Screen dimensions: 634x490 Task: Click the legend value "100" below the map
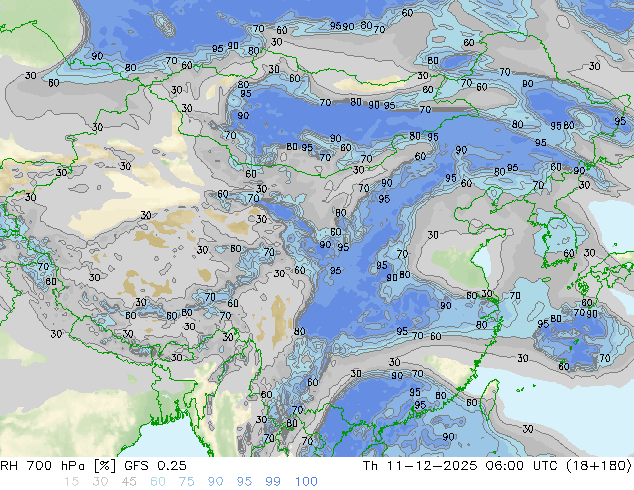pyautogui.click(x=306, y=482)
